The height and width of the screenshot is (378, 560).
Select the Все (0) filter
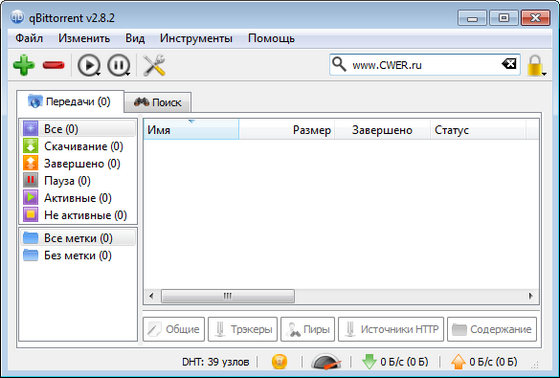78,129
